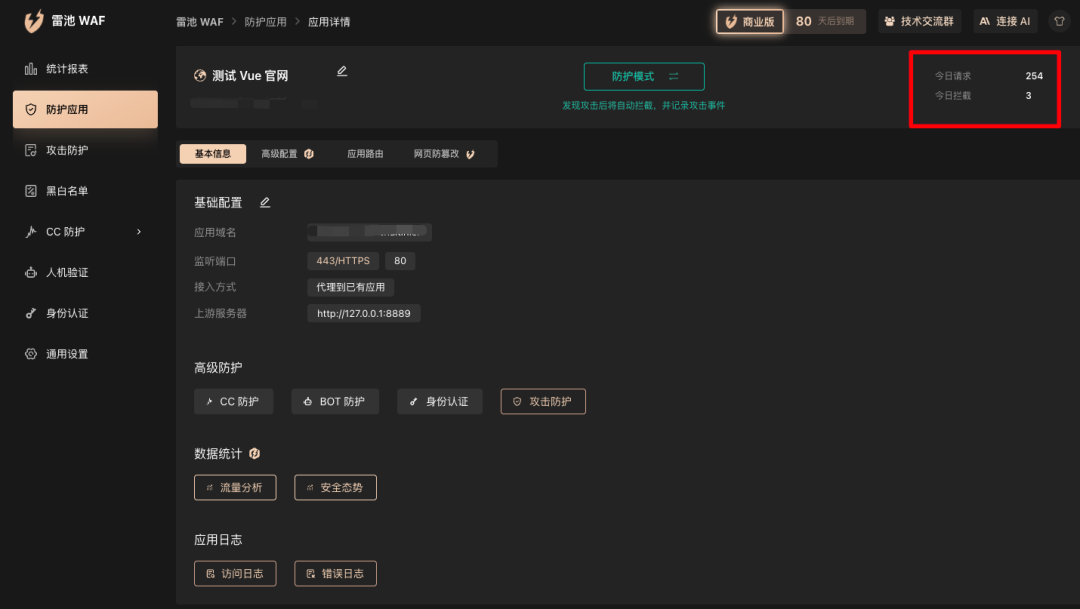The width and height of the screenshot is (1080, 609).
Task: Click the globe icon beside 测试 Vue 官网
Action: [200, 76]
